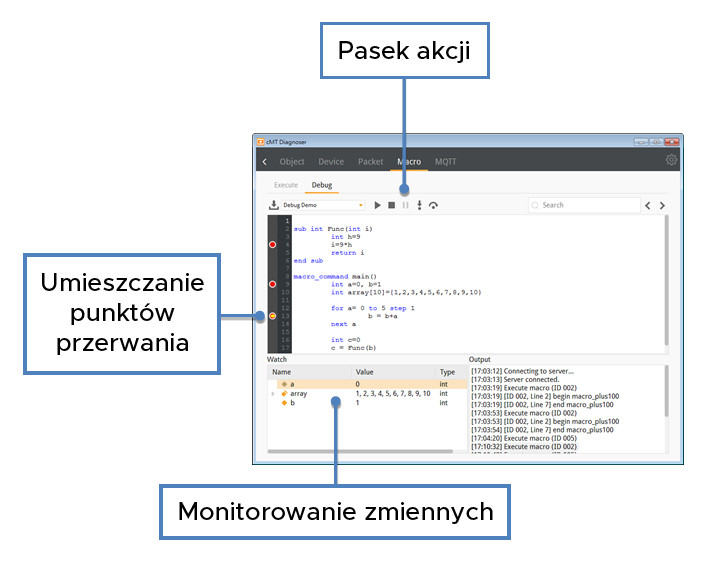Switch to the Packet tab
Viewport: 717px width, 566px height.
pos(370,161)
